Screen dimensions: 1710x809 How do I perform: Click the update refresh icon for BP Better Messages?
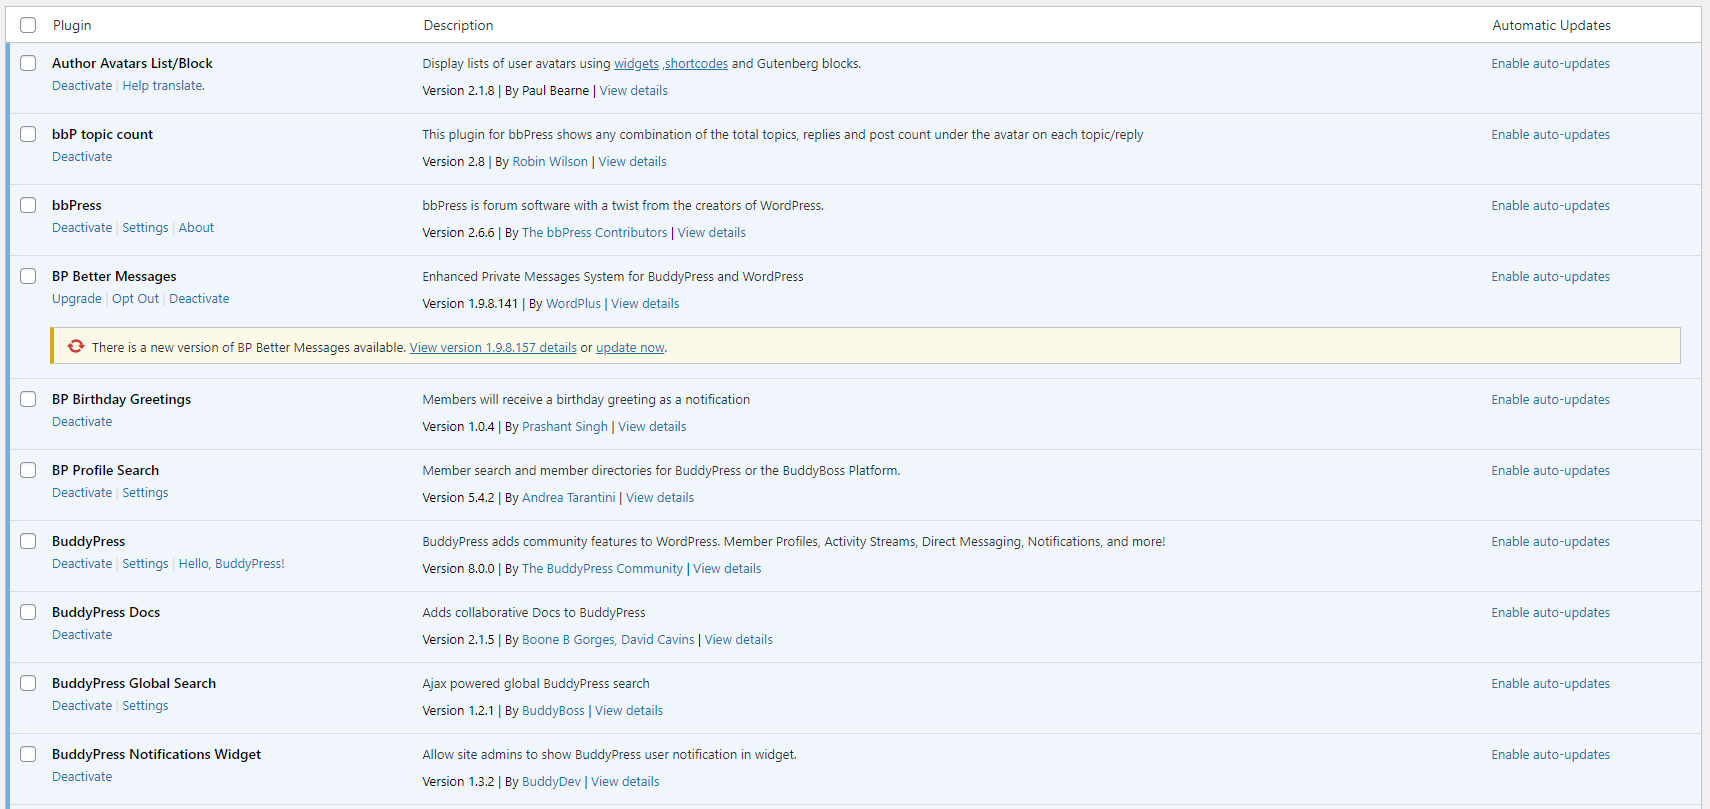click(76, 347)
